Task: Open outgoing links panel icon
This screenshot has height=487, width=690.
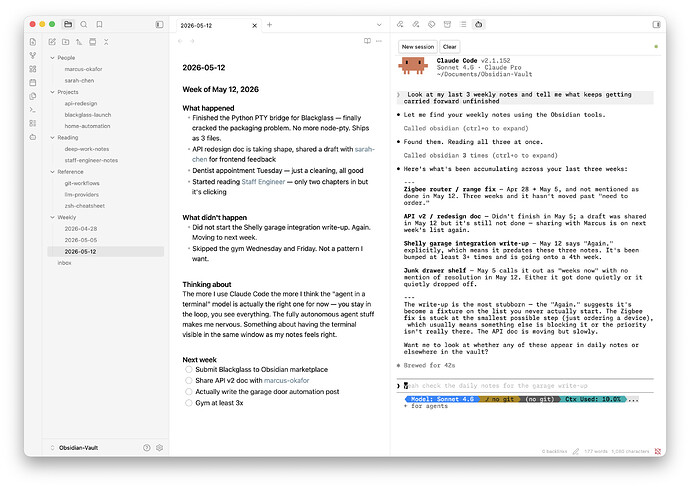Action: (x=416, y=24)
